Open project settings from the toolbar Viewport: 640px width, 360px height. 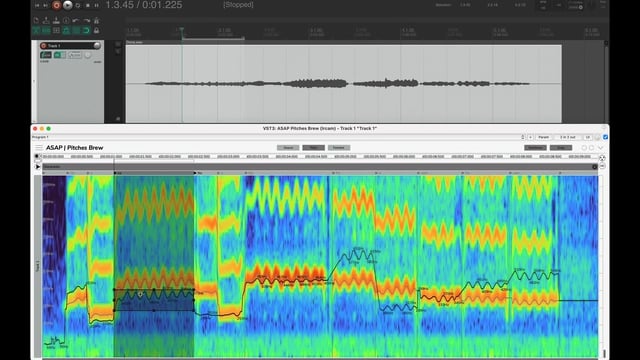click(66, 20)
